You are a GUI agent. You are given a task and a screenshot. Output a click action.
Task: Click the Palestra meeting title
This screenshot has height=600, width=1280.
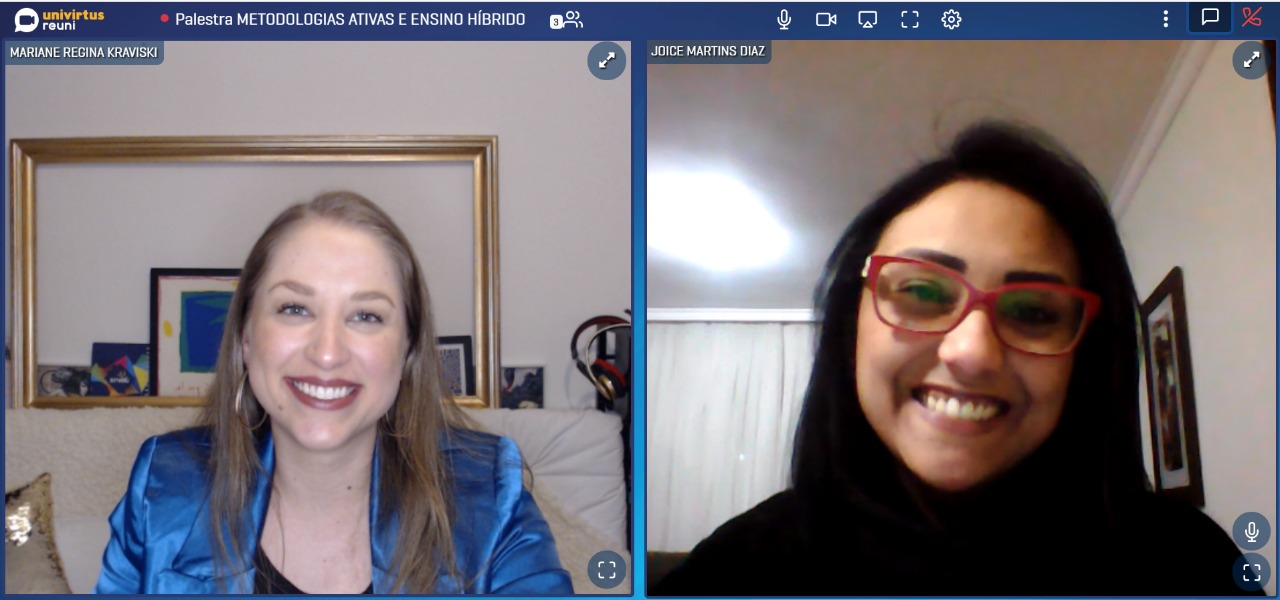coord(350,19)
